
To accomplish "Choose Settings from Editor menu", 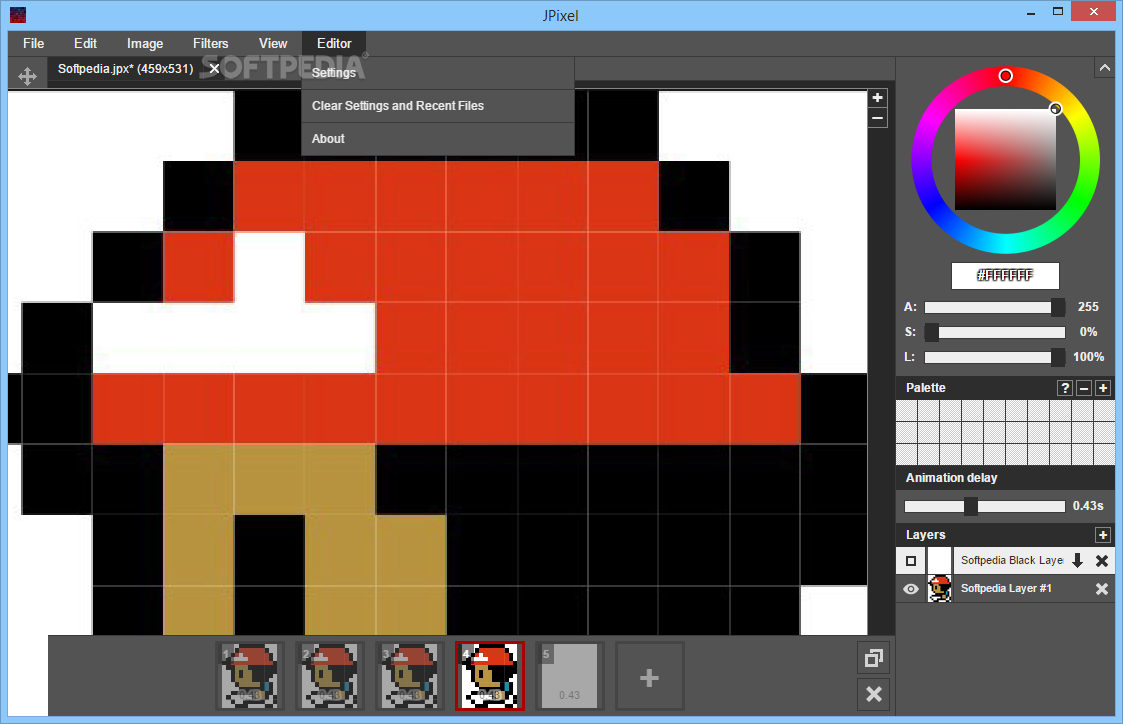I will click(x=438, y=73).
